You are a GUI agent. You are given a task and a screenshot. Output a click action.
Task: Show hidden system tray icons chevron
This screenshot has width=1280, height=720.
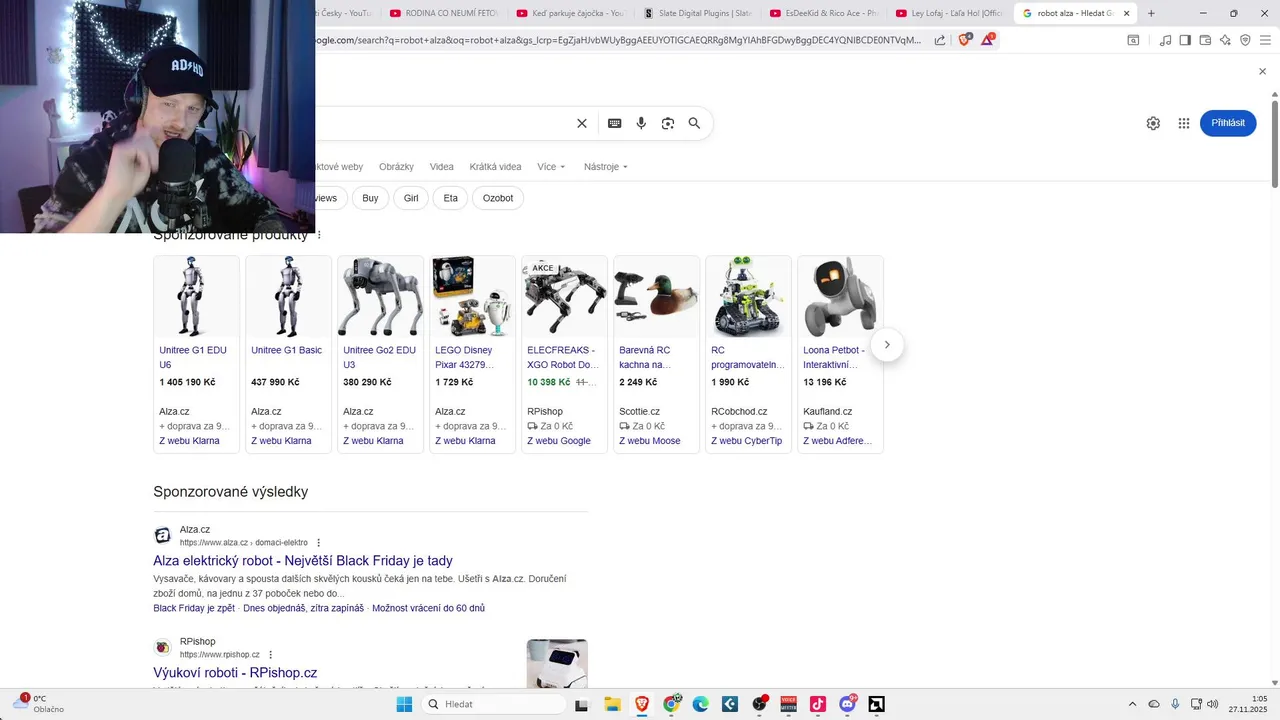(x=1132, y=704)
